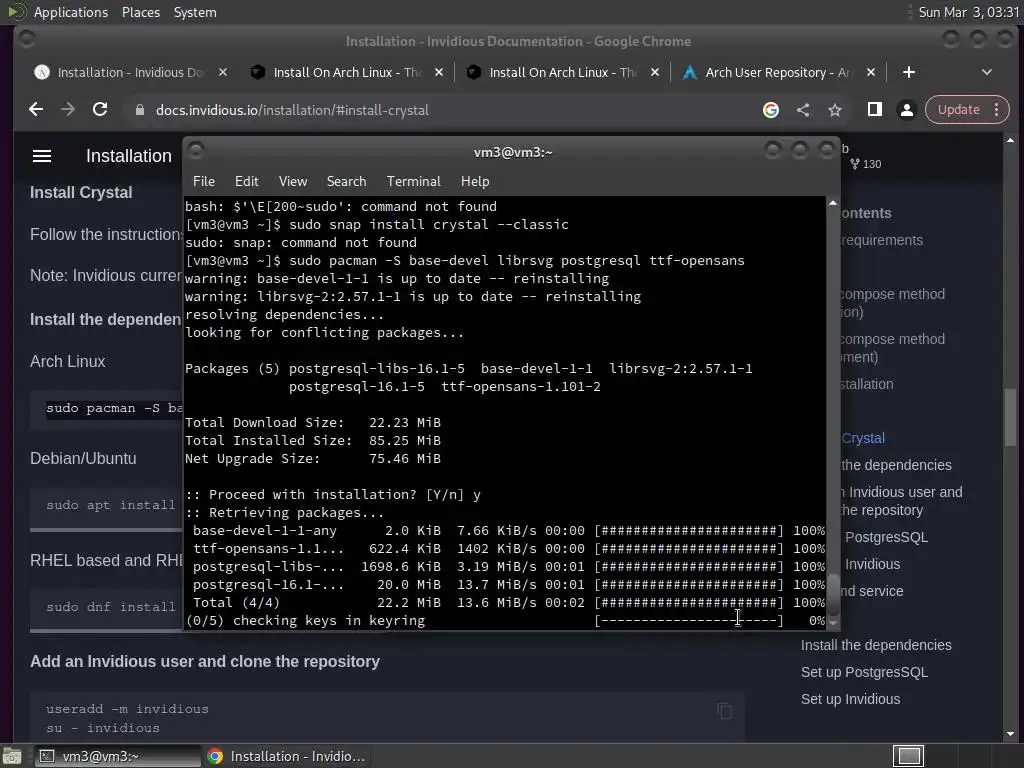
Task: Click the Debian/Ubuntu heading text
Action: click(83, 458)
